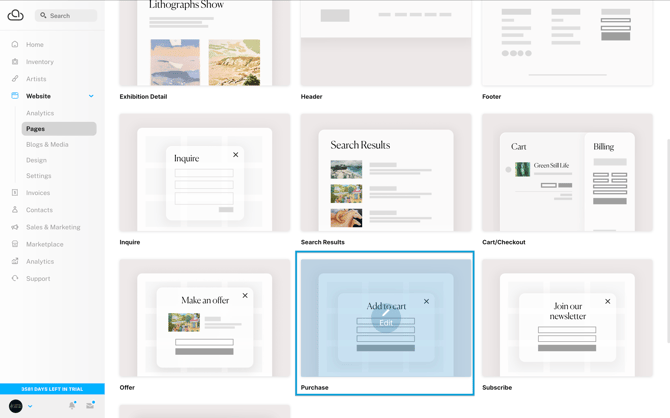Screen dimensions: 670x418
Task: Open the Sales & Marketing megaphone icon
Action: click(x=15, y=227)
